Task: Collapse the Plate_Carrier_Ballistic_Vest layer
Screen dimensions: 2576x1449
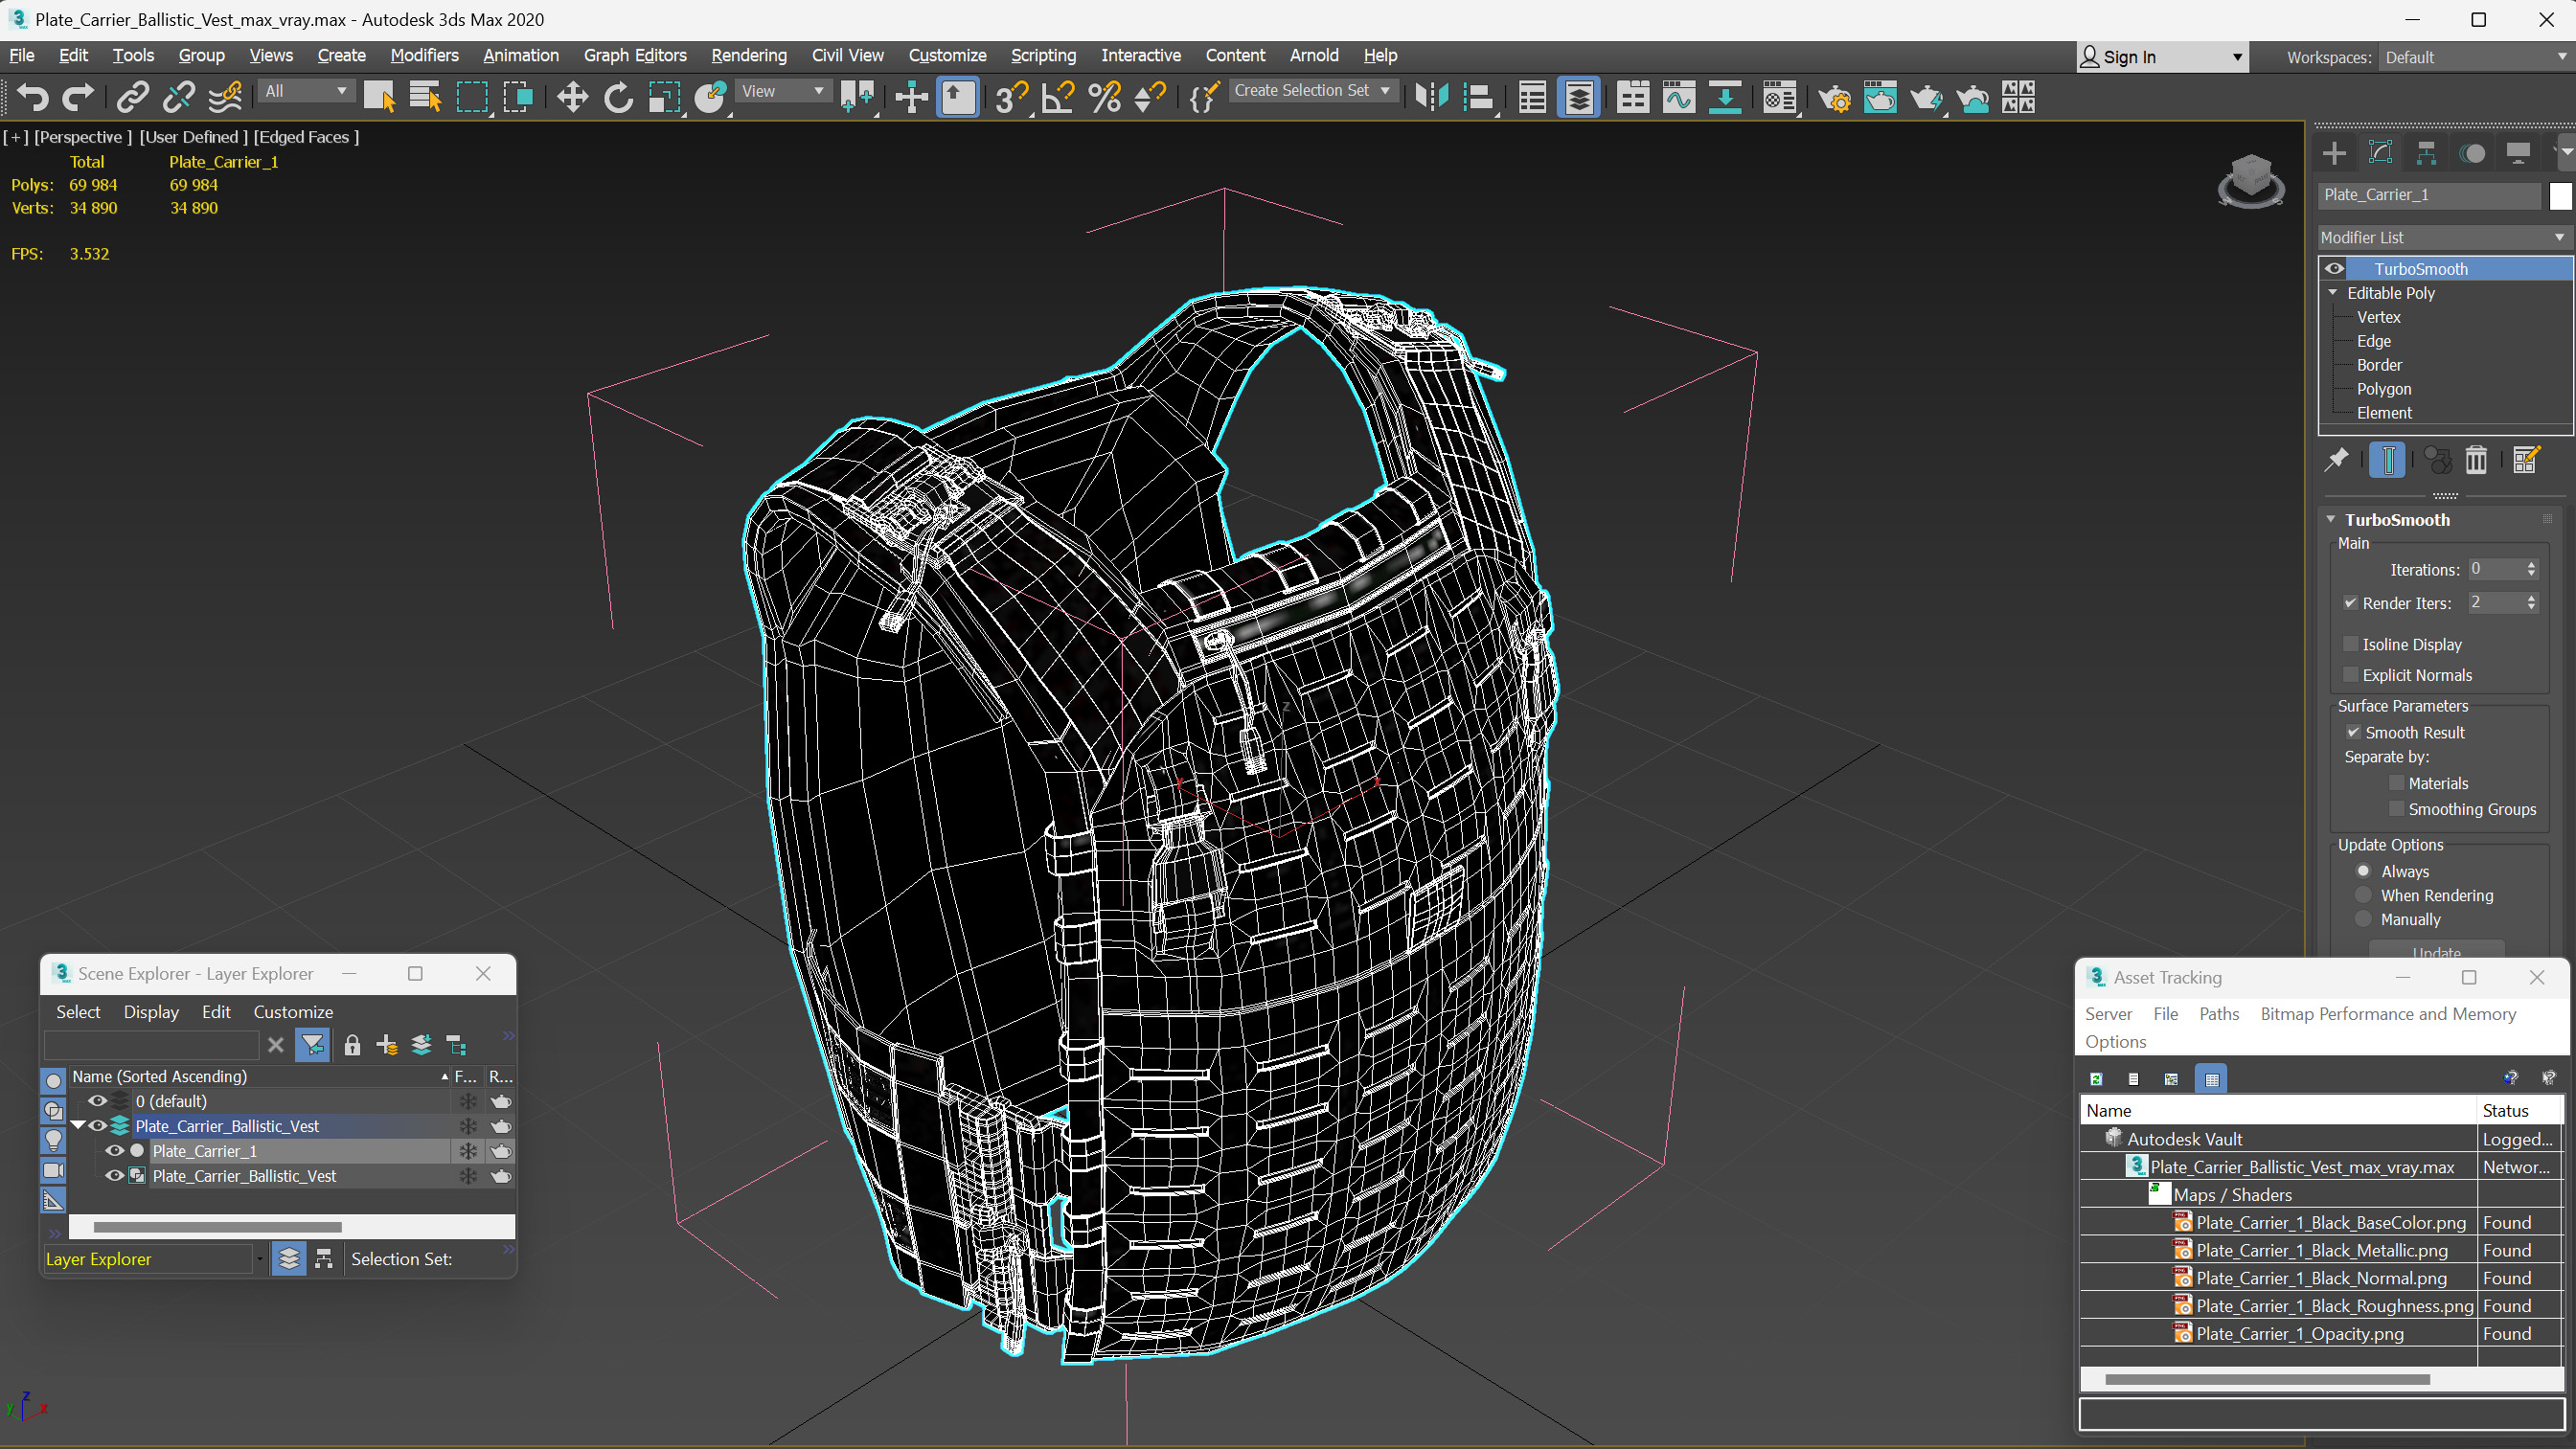Action: click(77, 1125)
